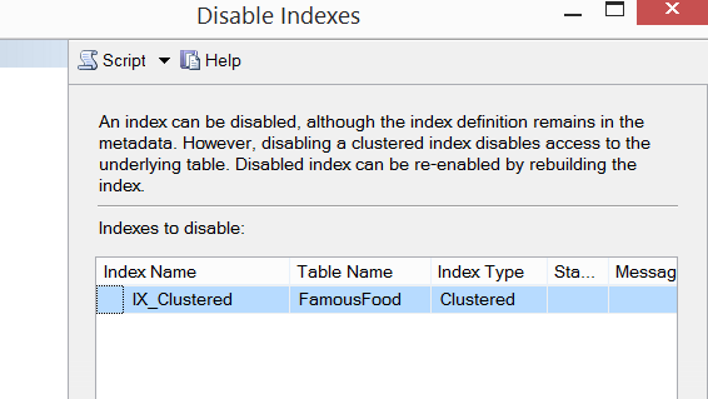Sort by Table Name column header

360,272
